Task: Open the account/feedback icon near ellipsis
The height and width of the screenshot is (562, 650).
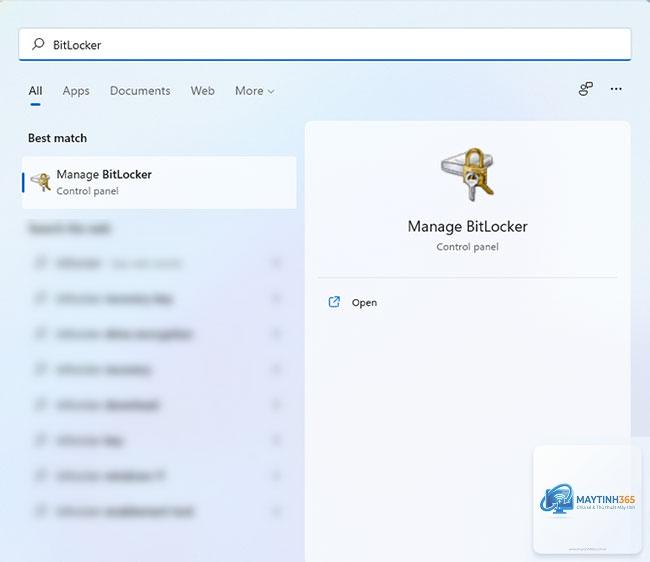Action: 586,89
